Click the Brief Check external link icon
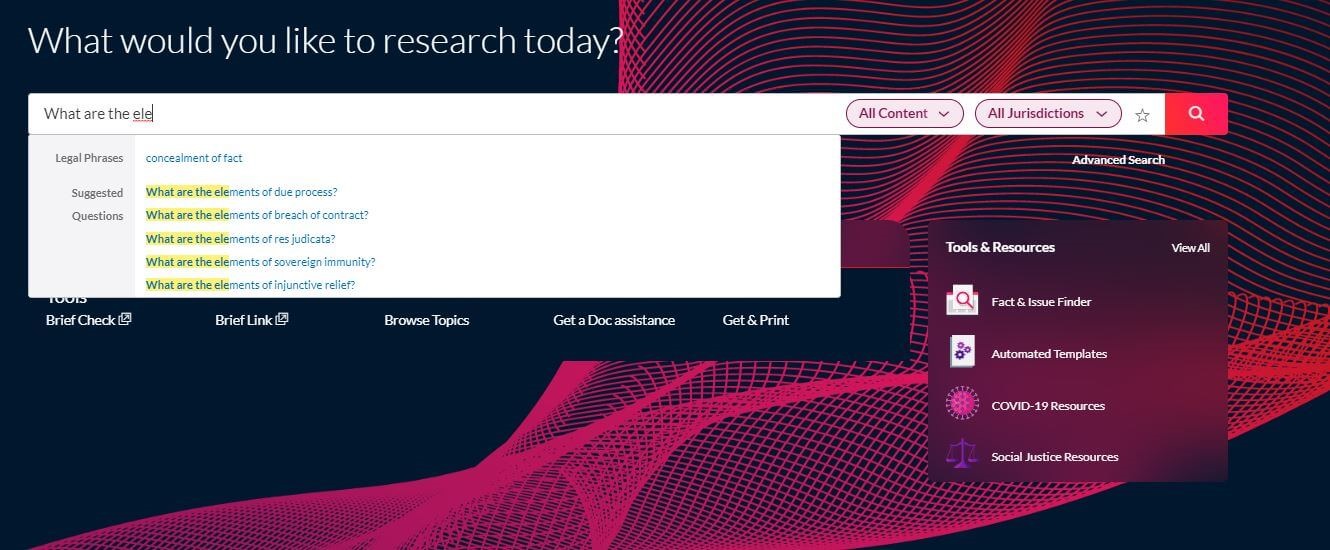Screen dimensions: 1330x550 (x=125, y=320)
